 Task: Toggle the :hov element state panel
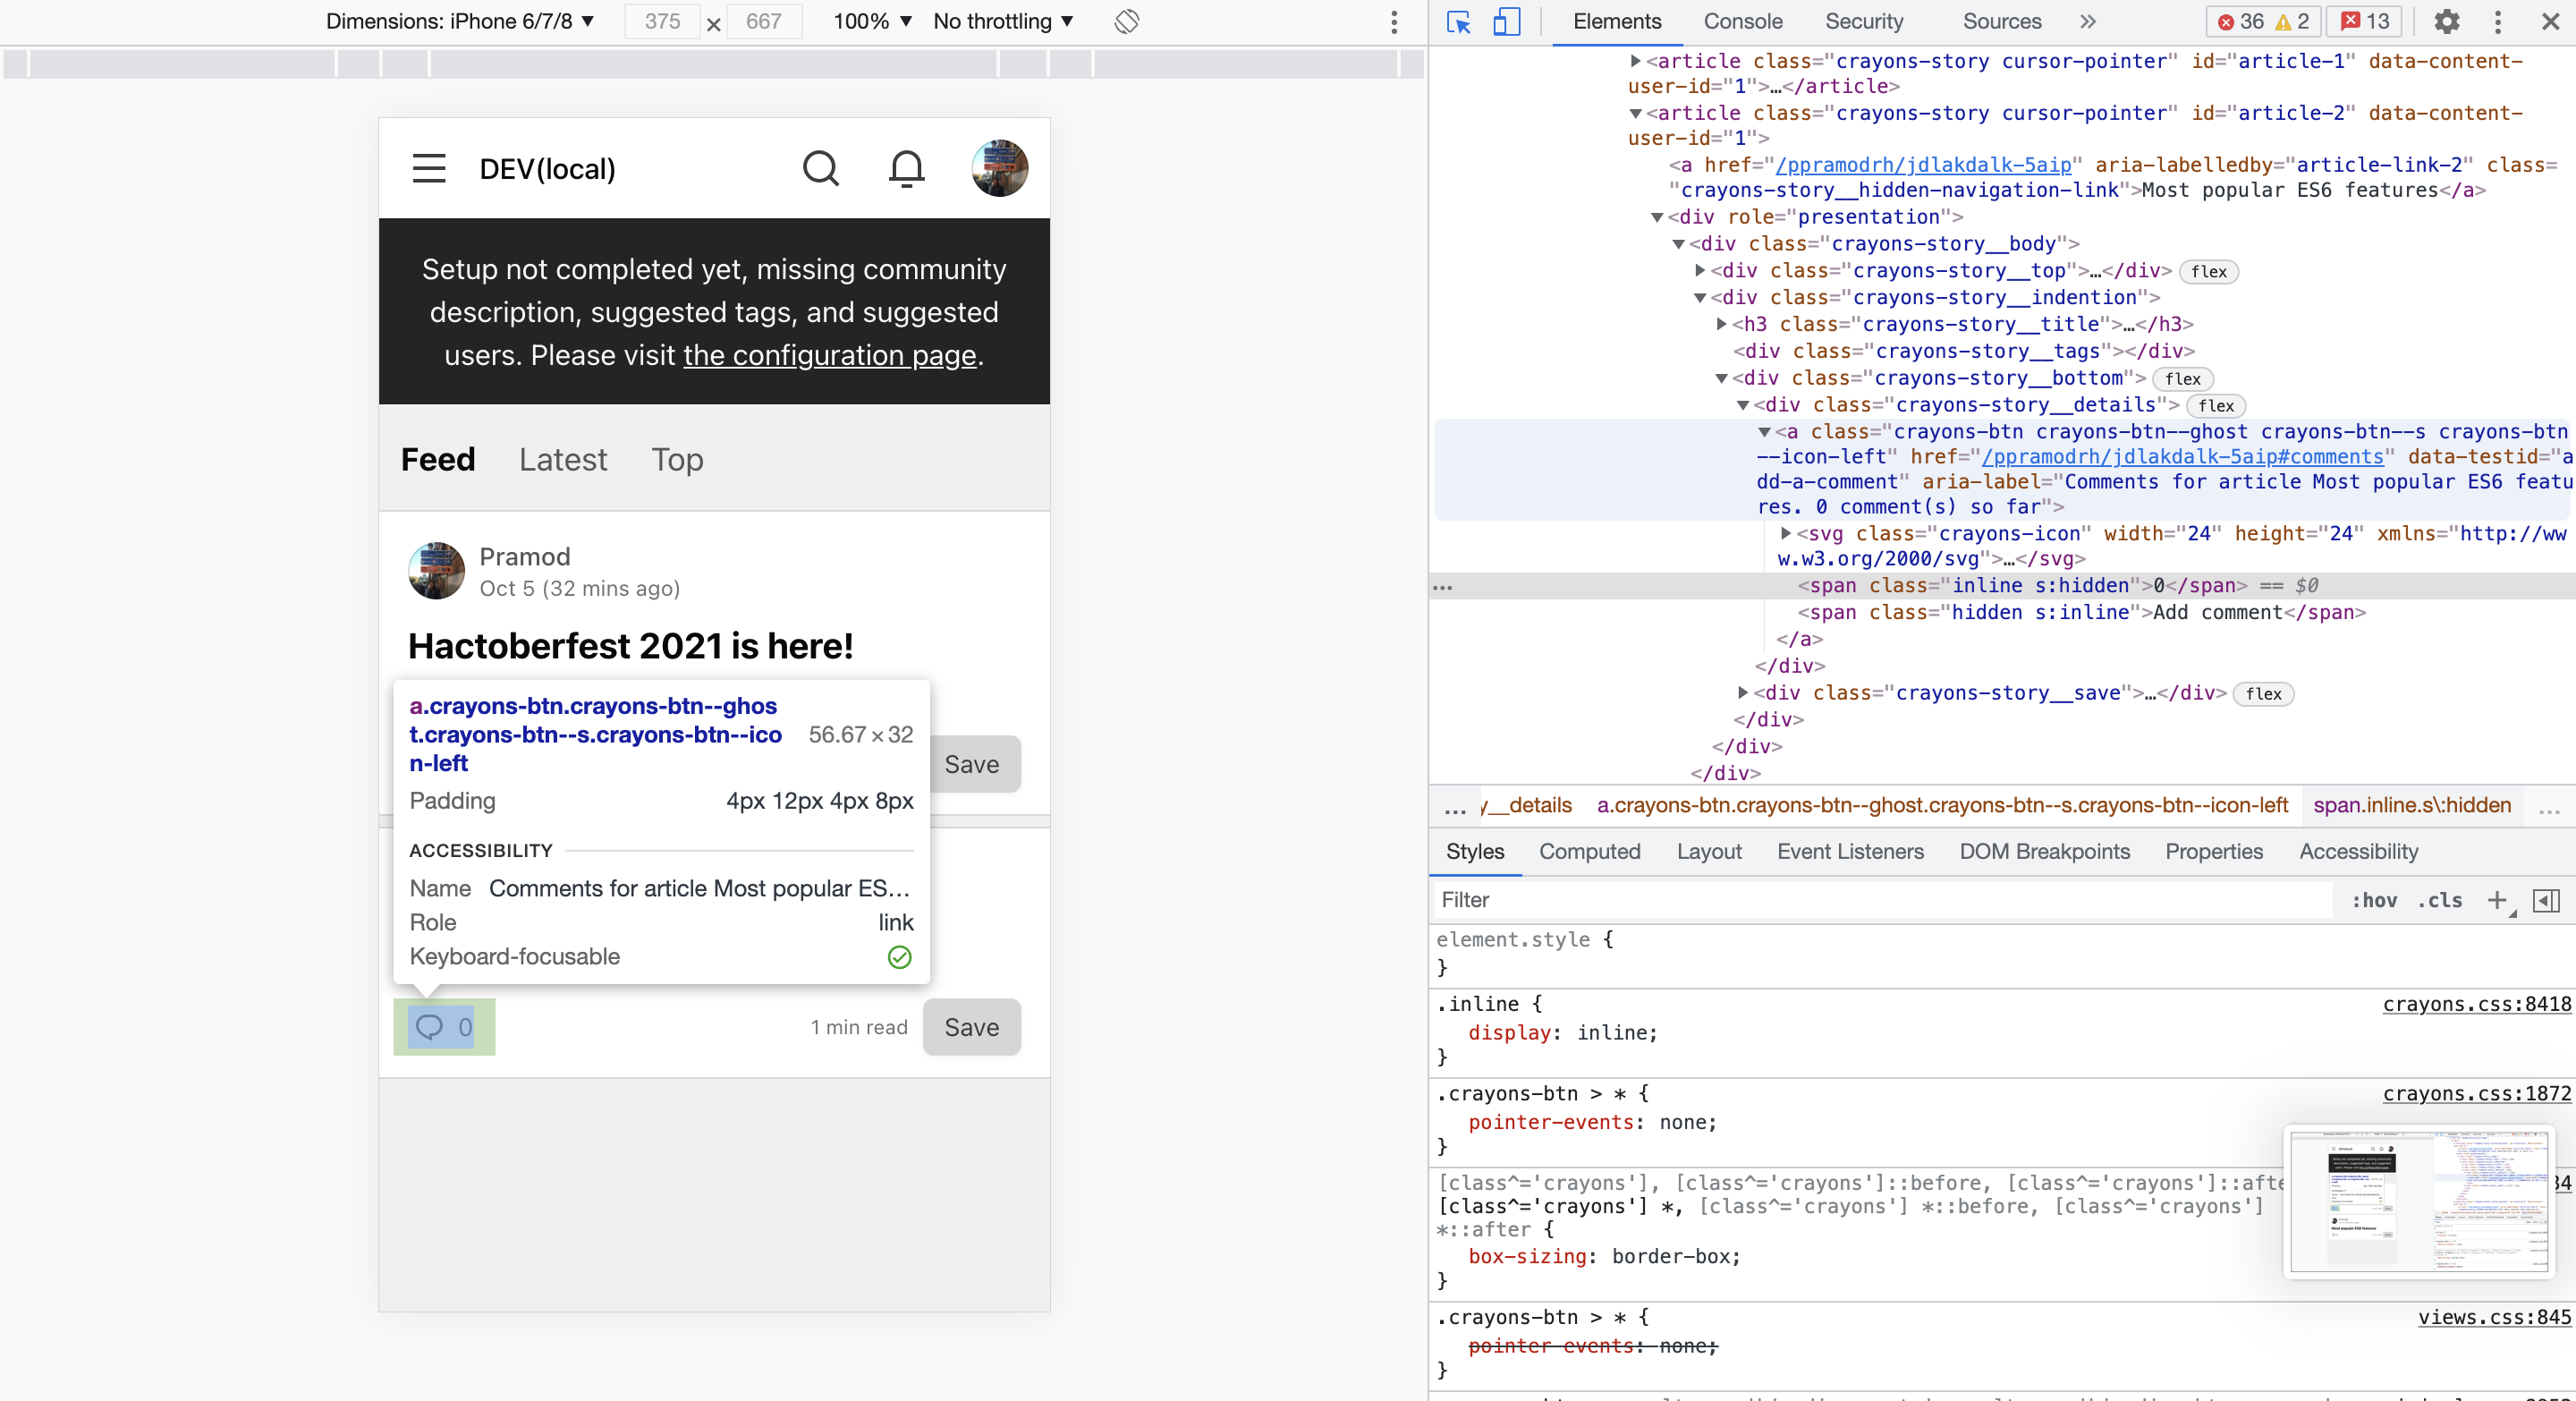click(x=2374, y=900)
